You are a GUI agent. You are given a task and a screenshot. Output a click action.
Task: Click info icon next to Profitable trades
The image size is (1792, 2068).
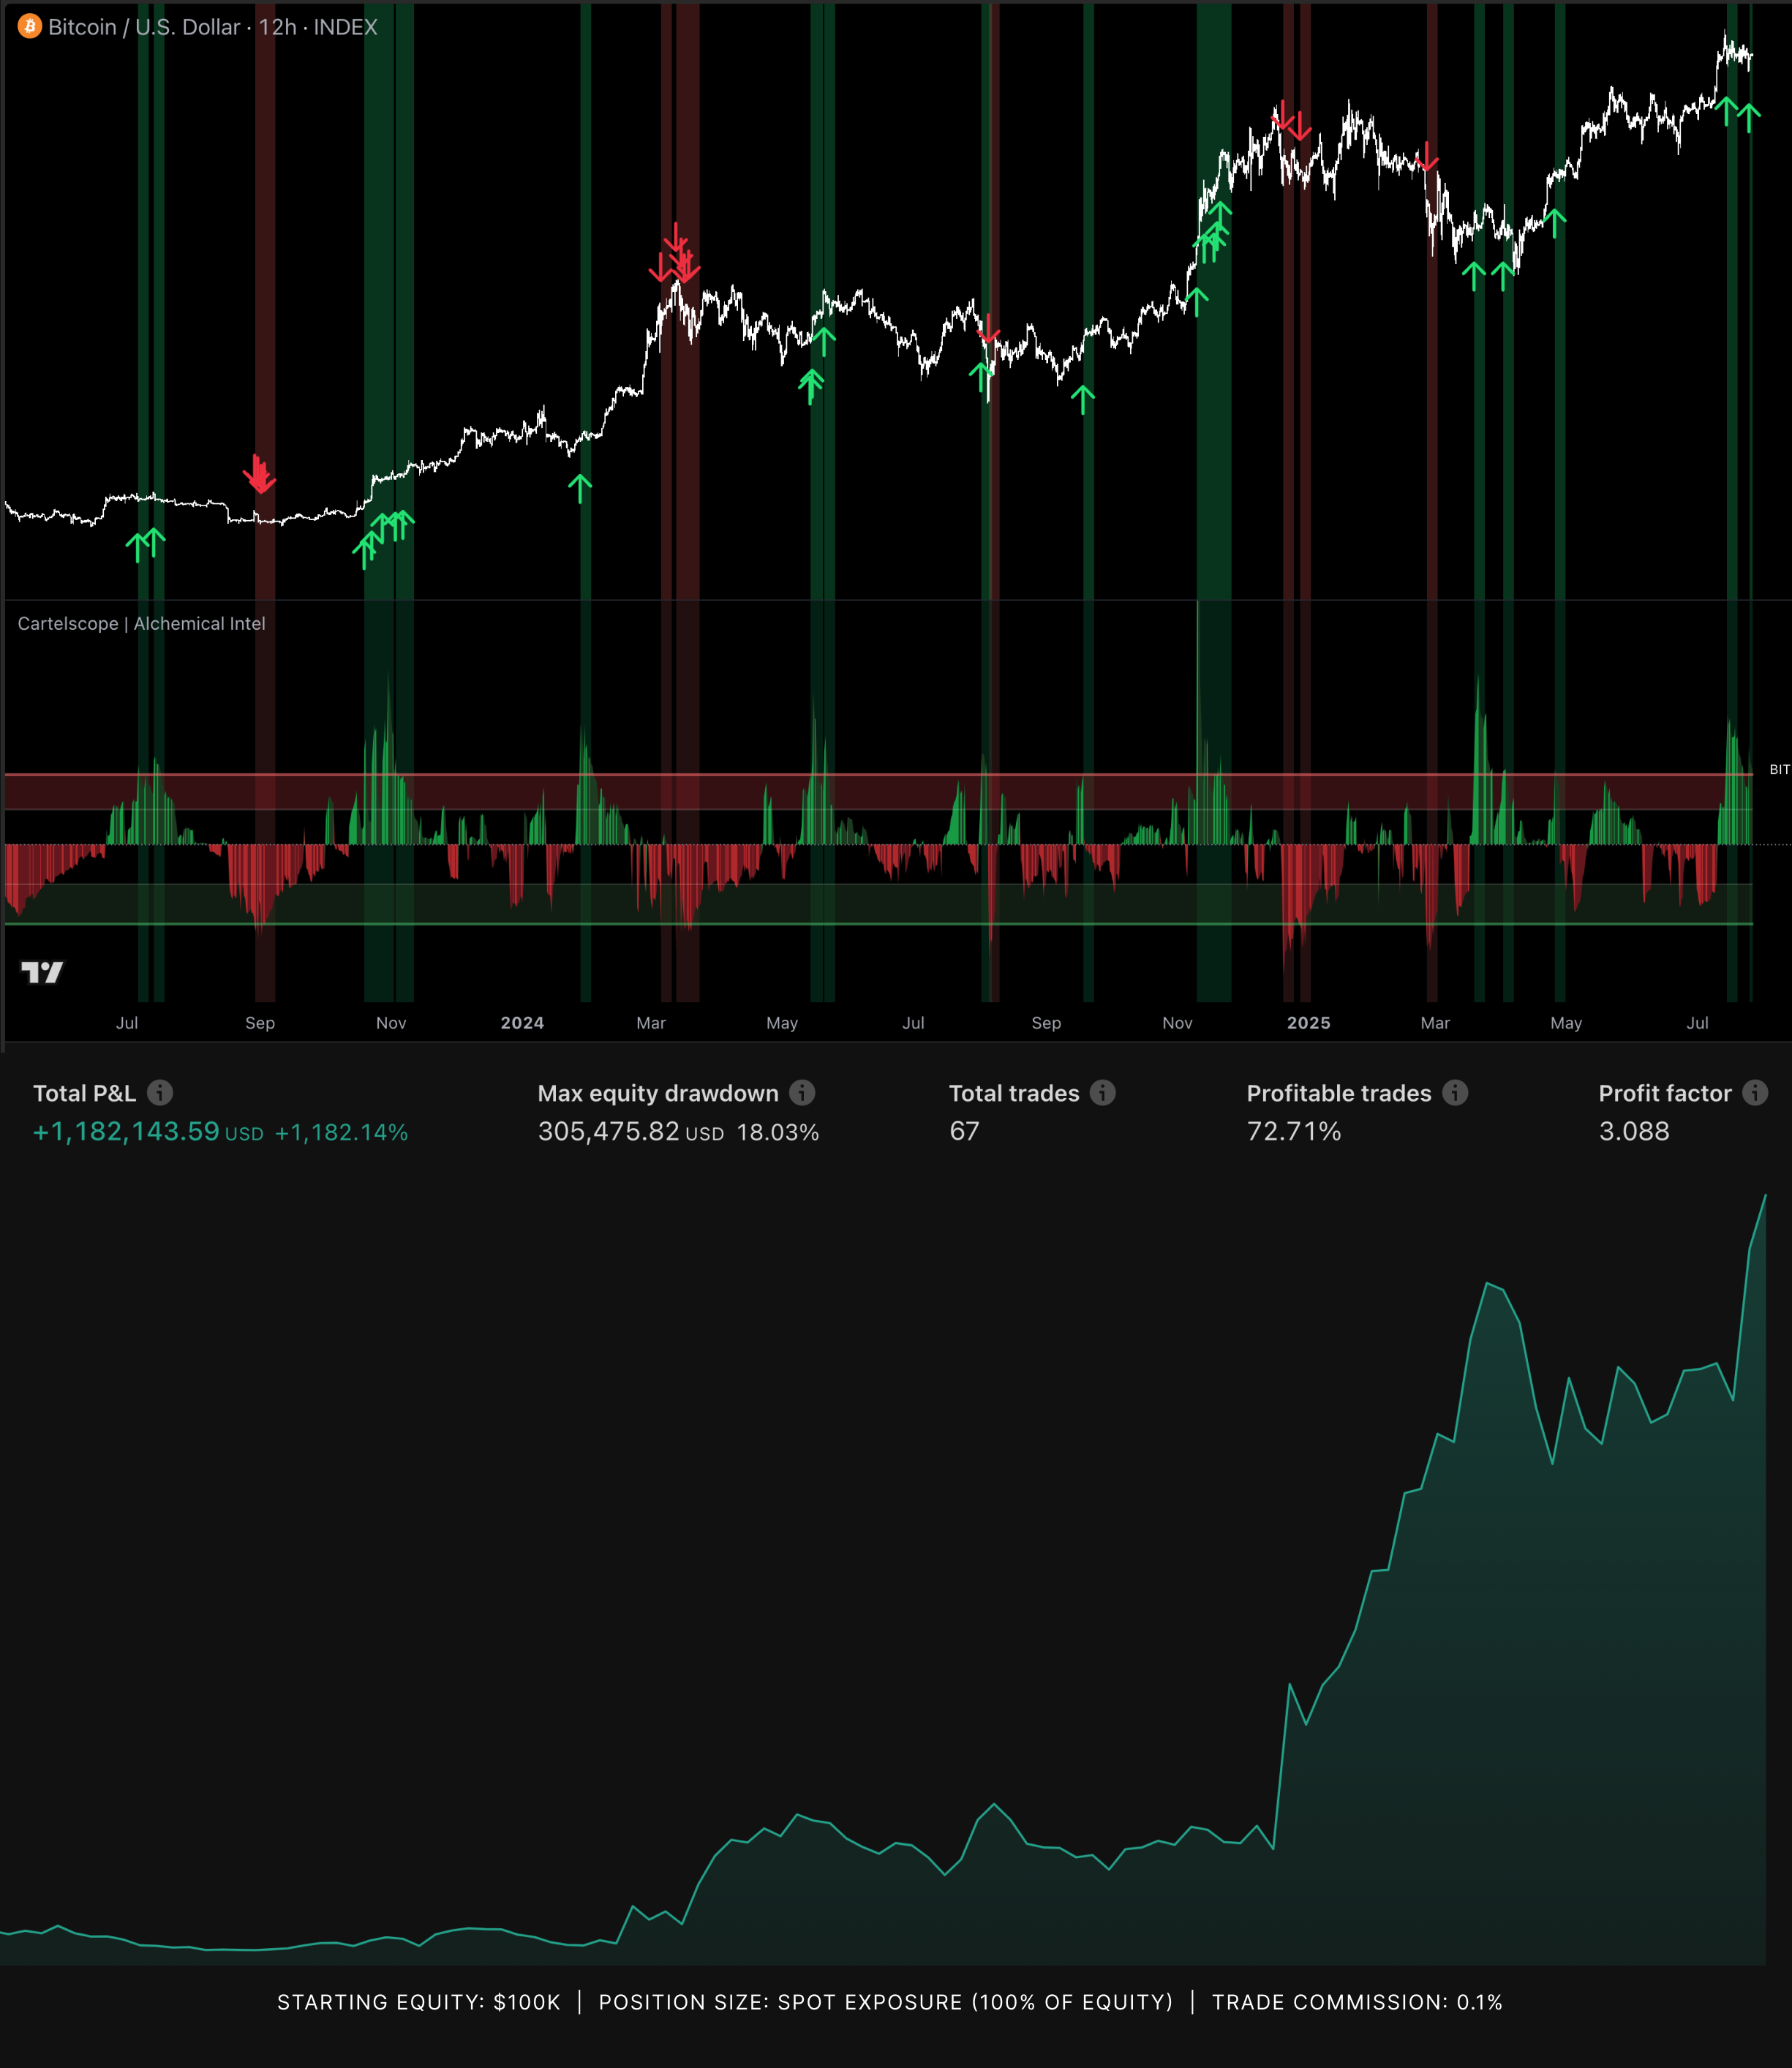pyautogui.click(x=1456, y=1092)
